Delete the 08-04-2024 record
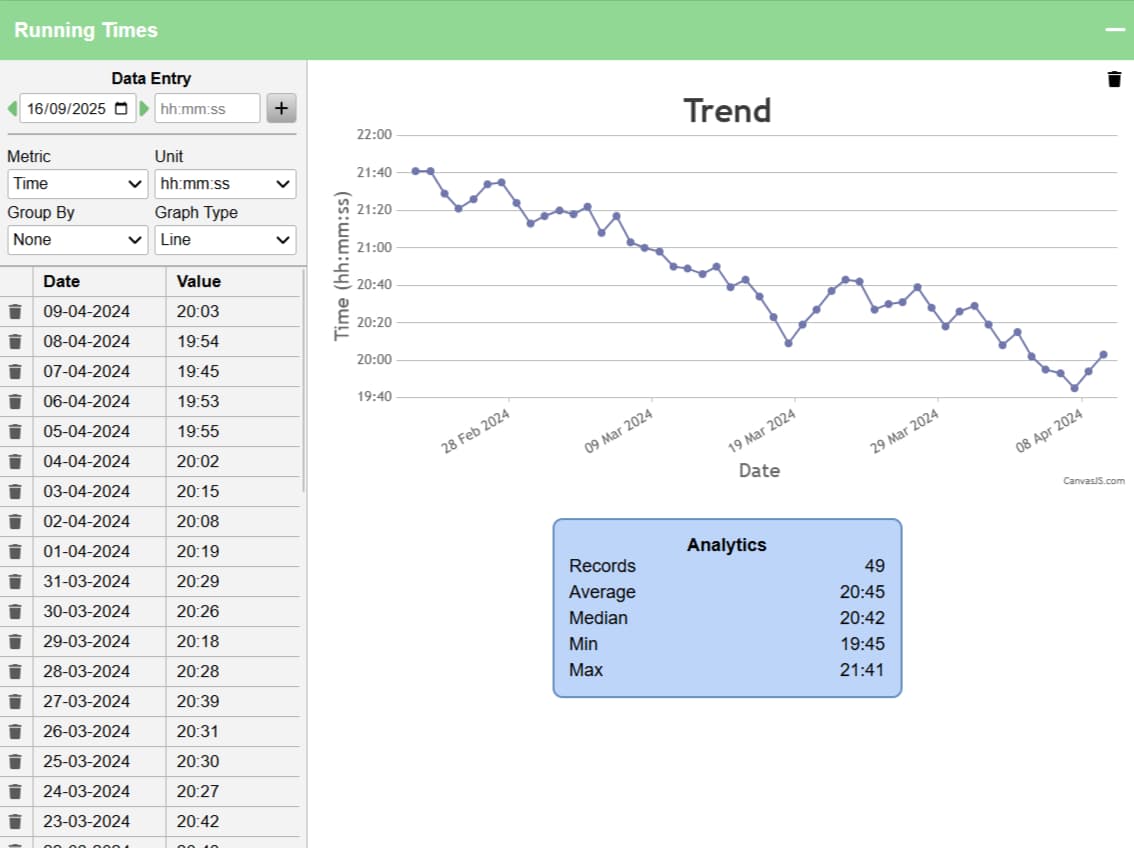The width and height of the screenshot is (1134, 848). coord(15,342)
